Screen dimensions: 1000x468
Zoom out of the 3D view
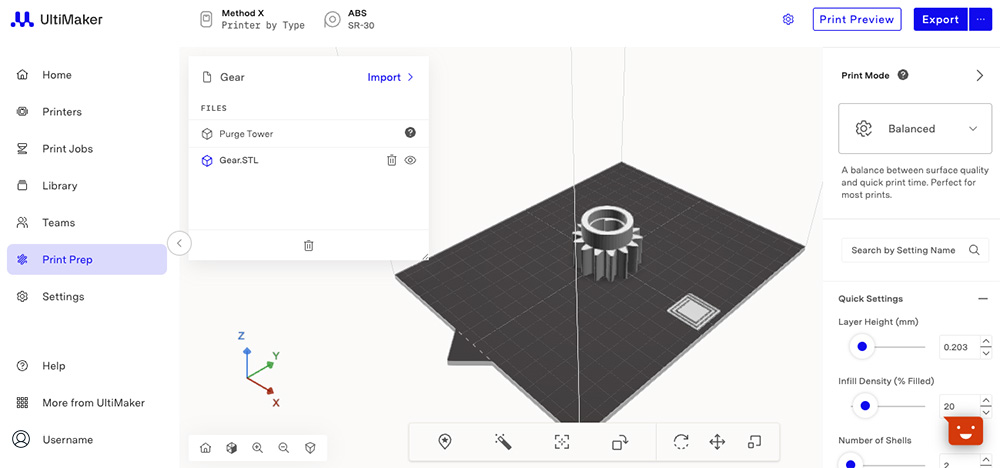pos(284,448)
